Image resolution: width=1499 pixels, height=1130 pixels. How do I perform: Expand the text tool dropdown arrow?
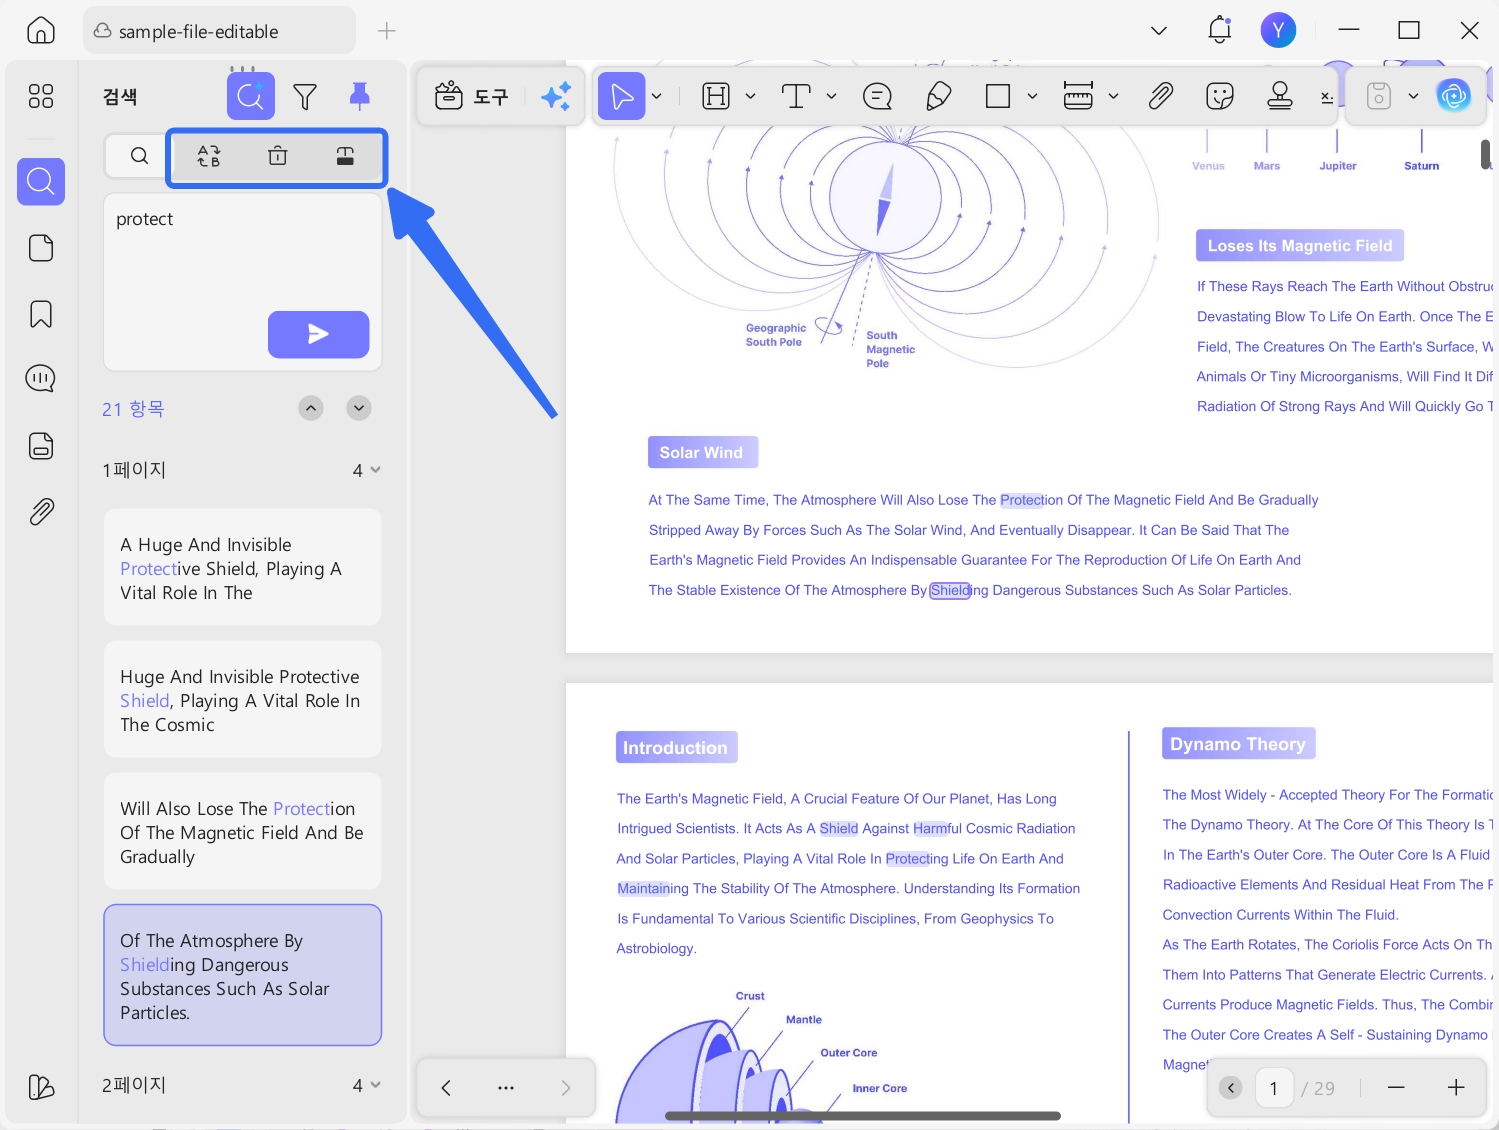(x=831, y=96)
